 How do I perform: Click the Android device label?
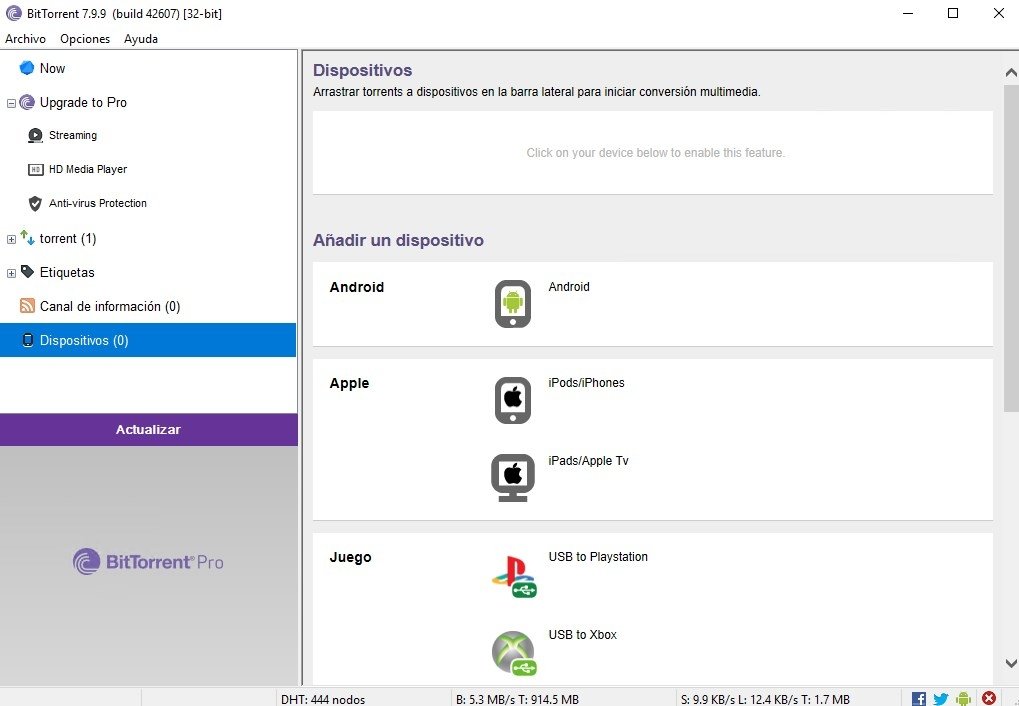pyautogui.click(x=569, y=287)
